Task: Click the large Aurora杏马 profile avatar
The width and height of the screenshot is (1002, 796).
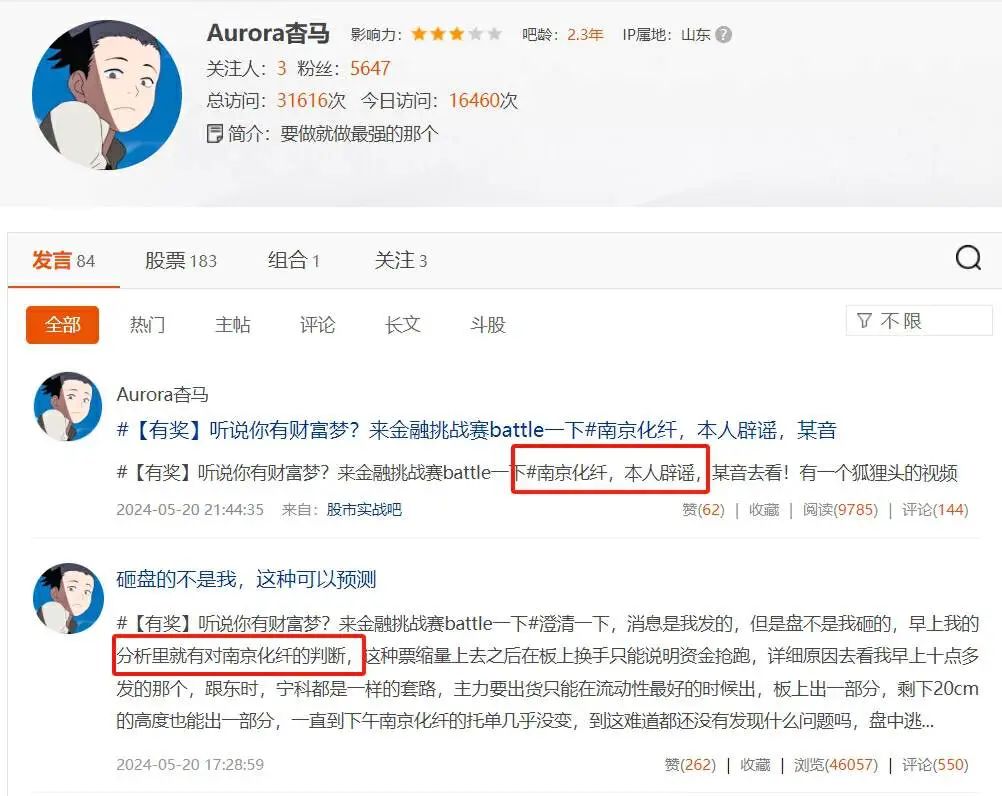Action: pyautogui.click(x=107, y=95)
